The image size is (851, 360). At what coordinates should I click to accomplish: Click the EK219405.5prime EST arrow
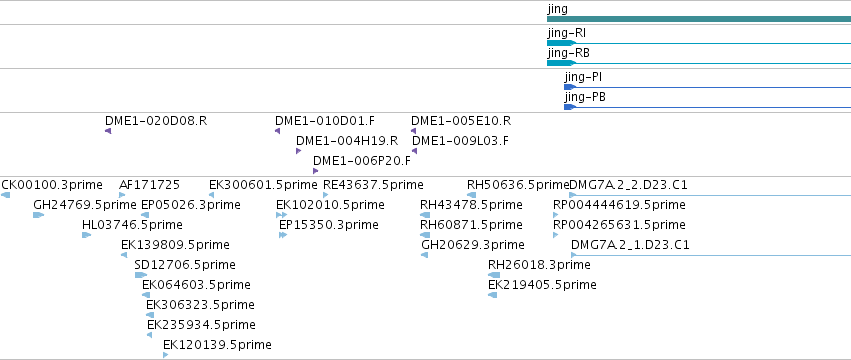pyautogui.click(x=492, y=295)
